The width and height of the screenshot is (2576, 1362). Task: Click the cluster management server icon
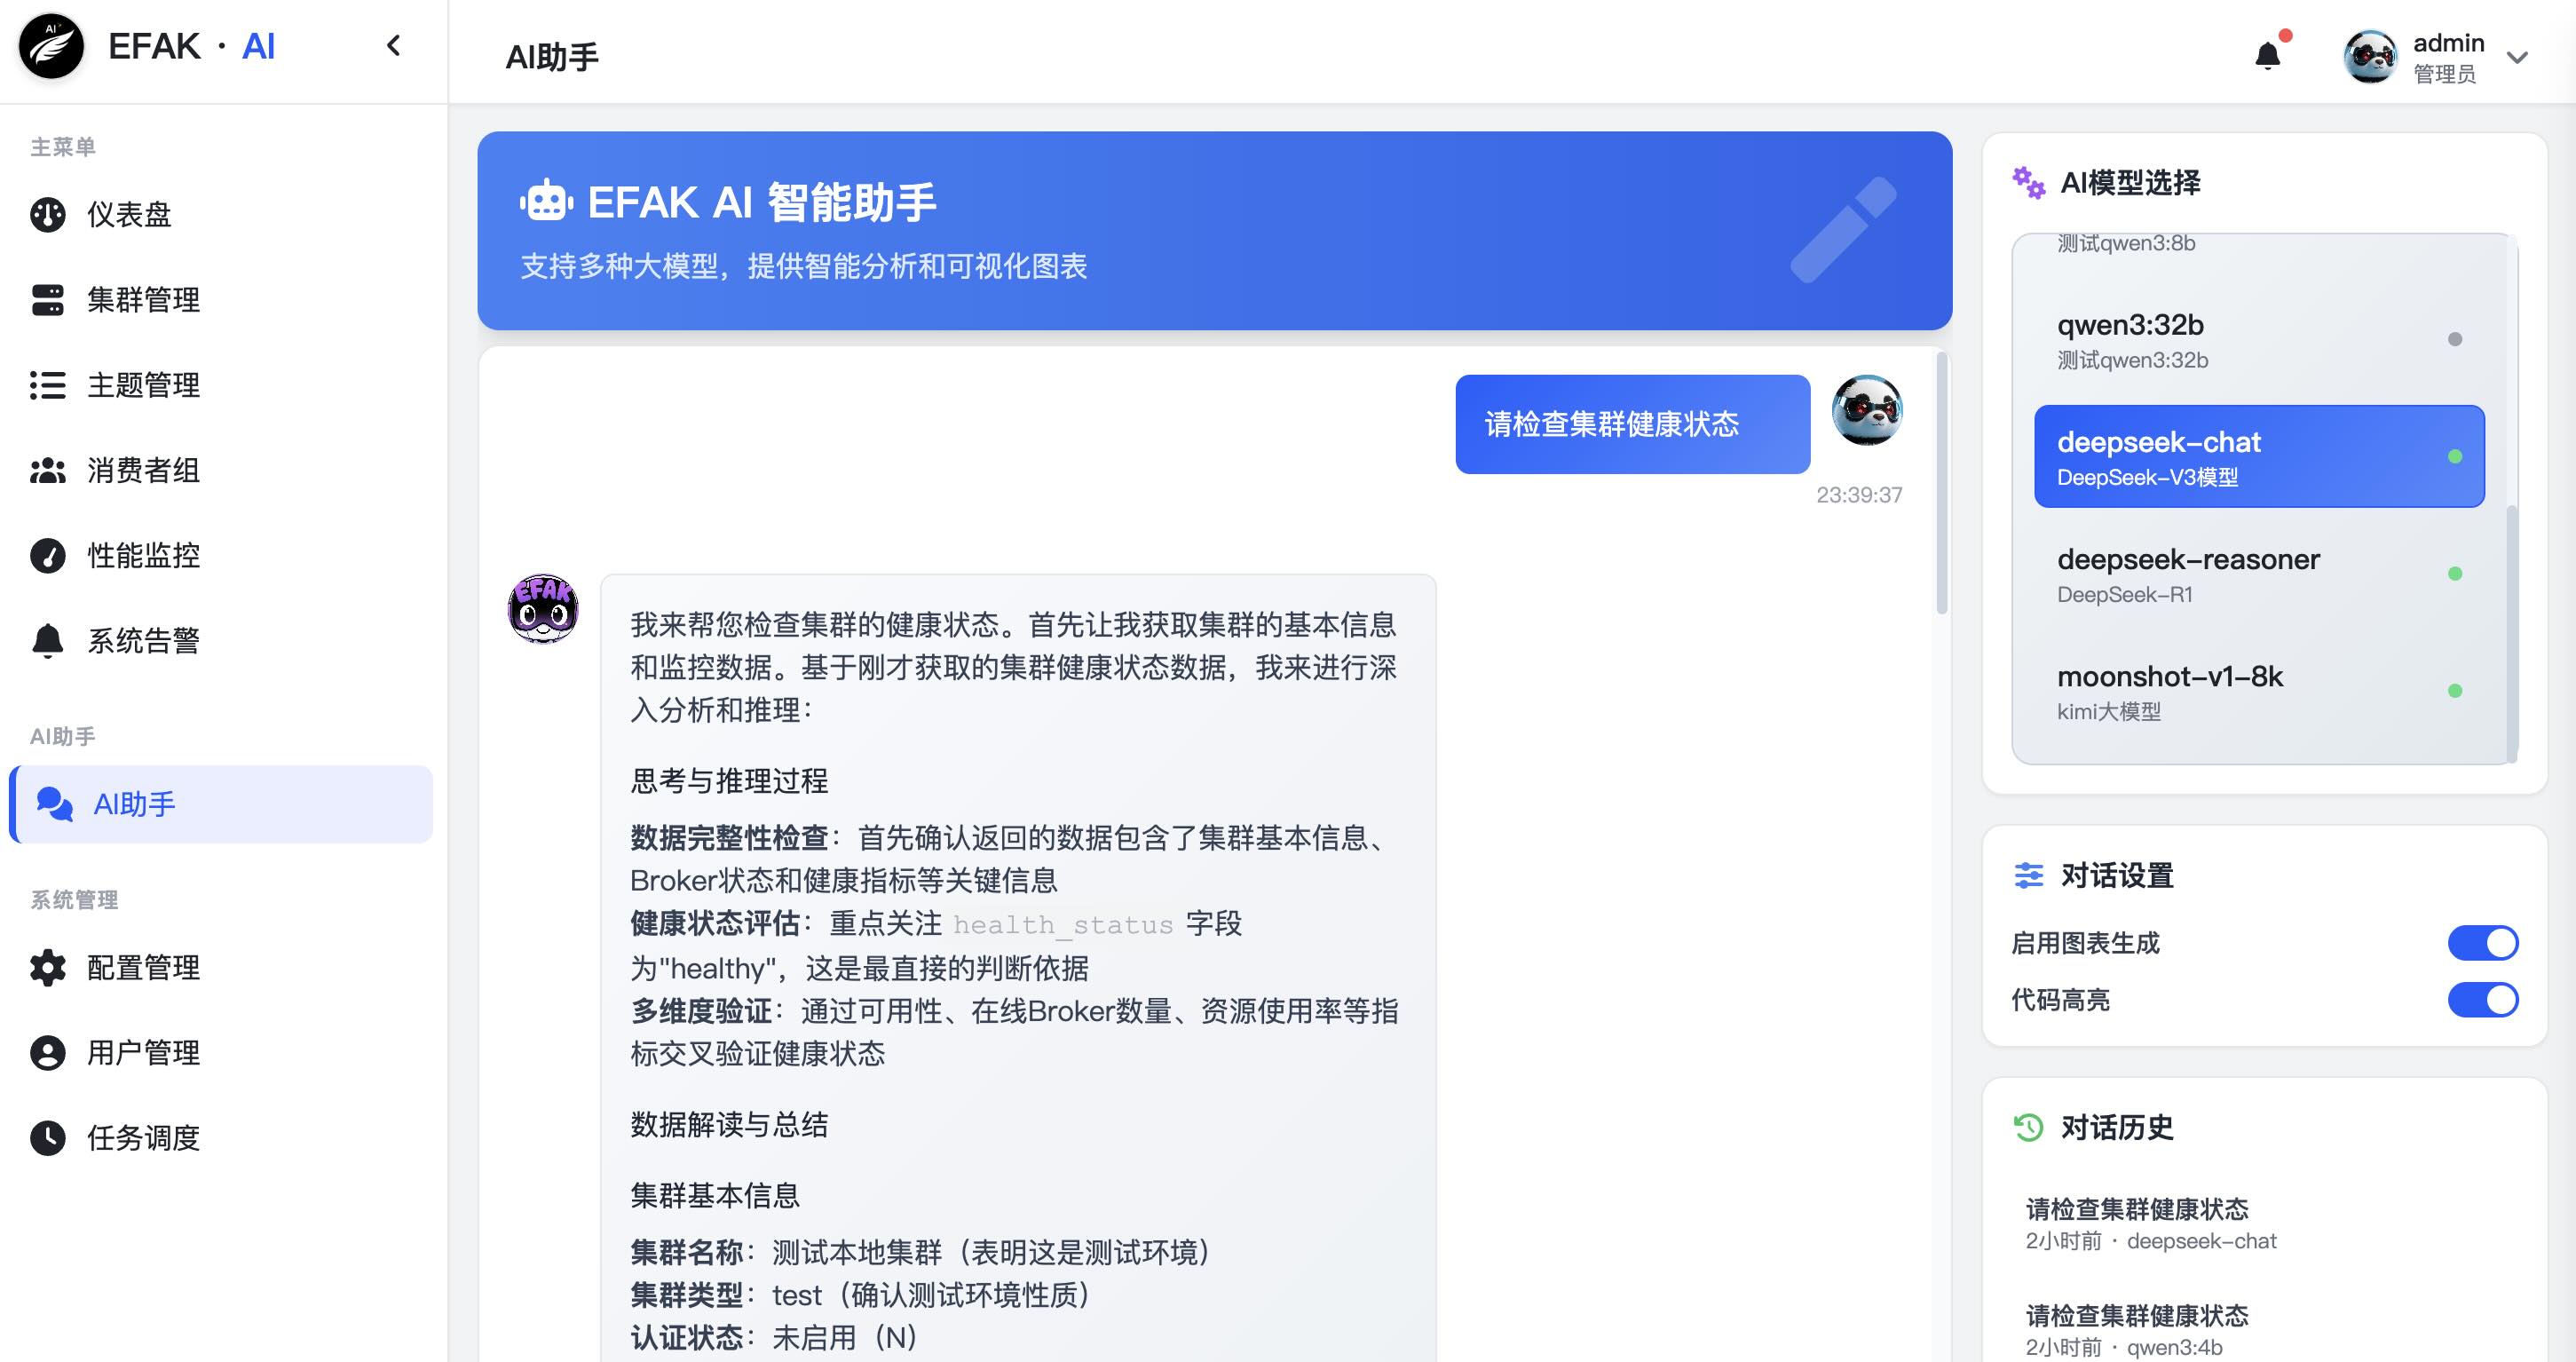(47, 299)
